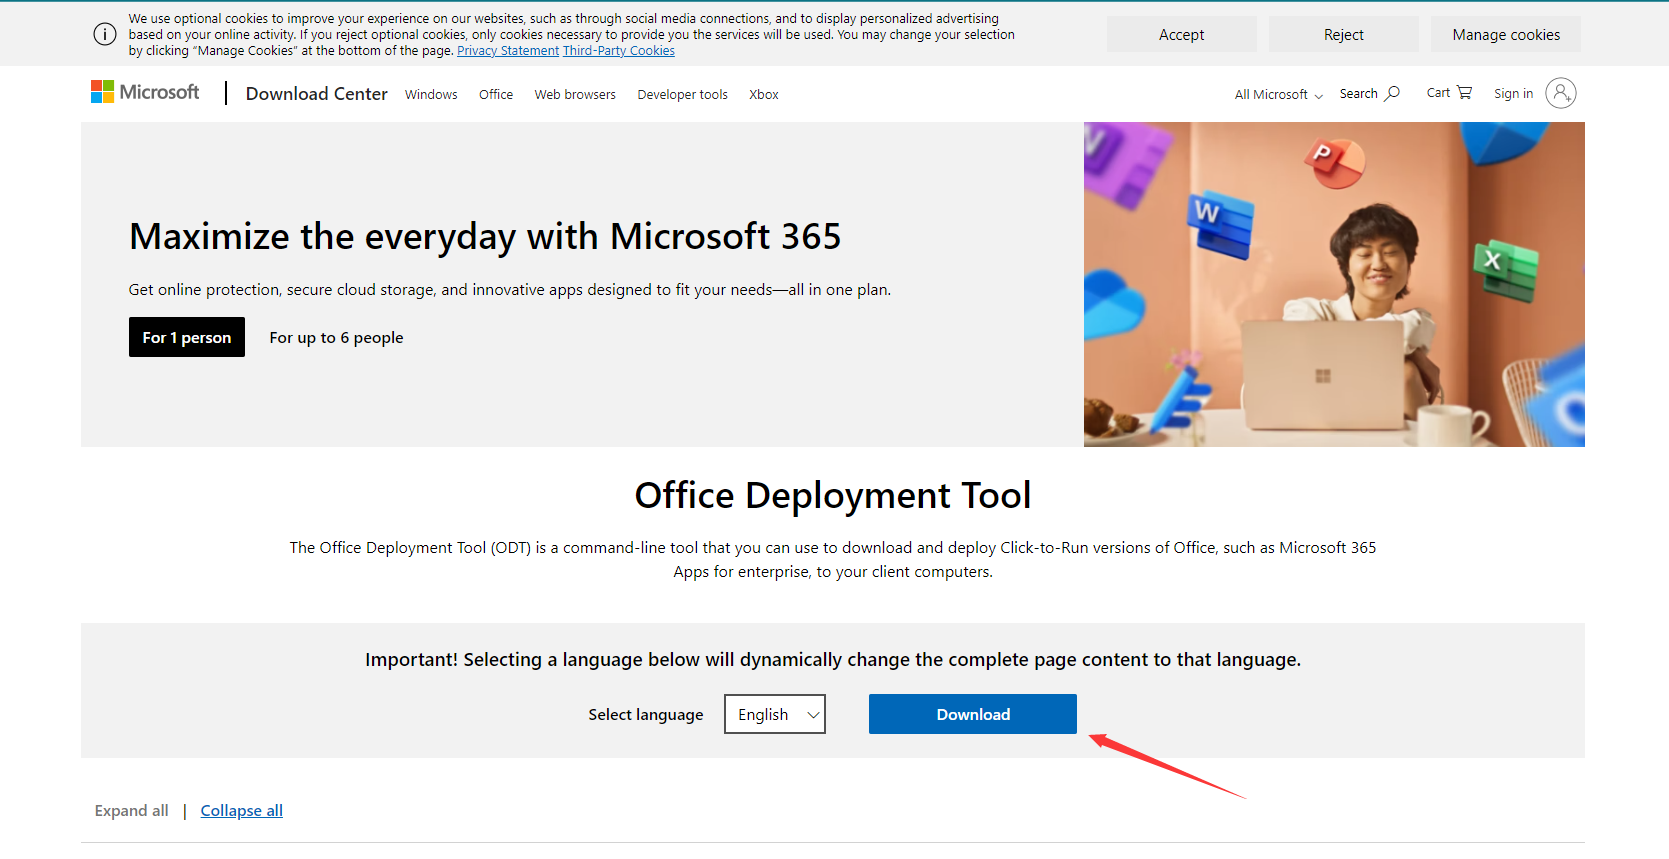Open the Select language dropdown
1669x859 pixels.
pos(775,714)
